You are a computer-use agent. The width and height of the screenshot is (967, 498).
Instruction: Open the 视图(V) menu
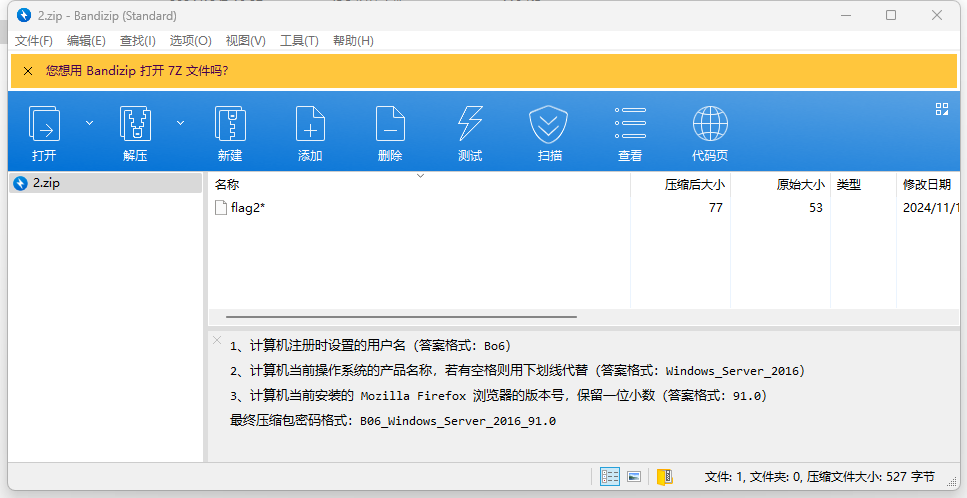point(245,41)
